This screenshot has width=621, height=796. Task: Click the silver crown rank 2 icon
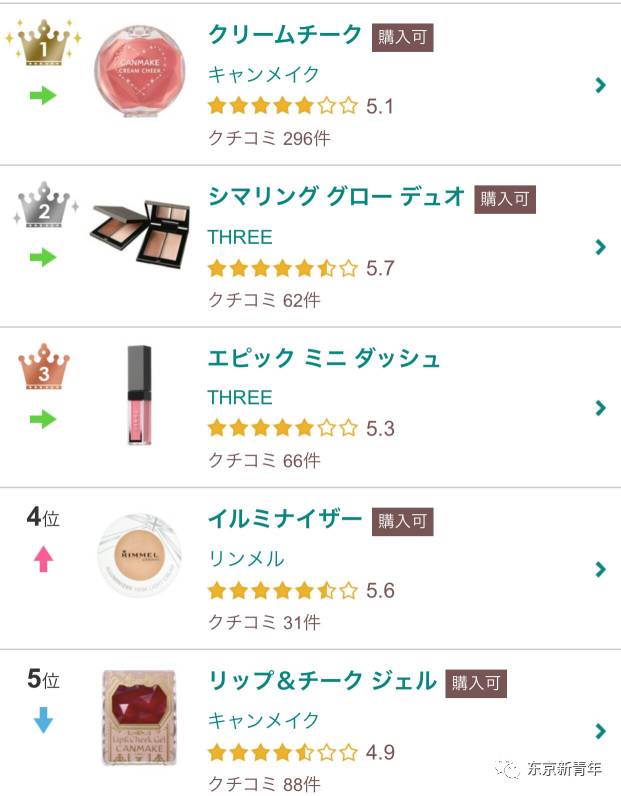[x=44, y=207]
